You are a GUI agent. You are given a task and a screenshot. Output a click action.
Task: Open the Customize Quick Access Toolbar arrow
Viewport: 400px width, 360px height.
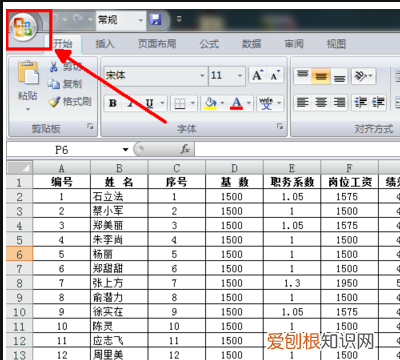pos(179,19)
